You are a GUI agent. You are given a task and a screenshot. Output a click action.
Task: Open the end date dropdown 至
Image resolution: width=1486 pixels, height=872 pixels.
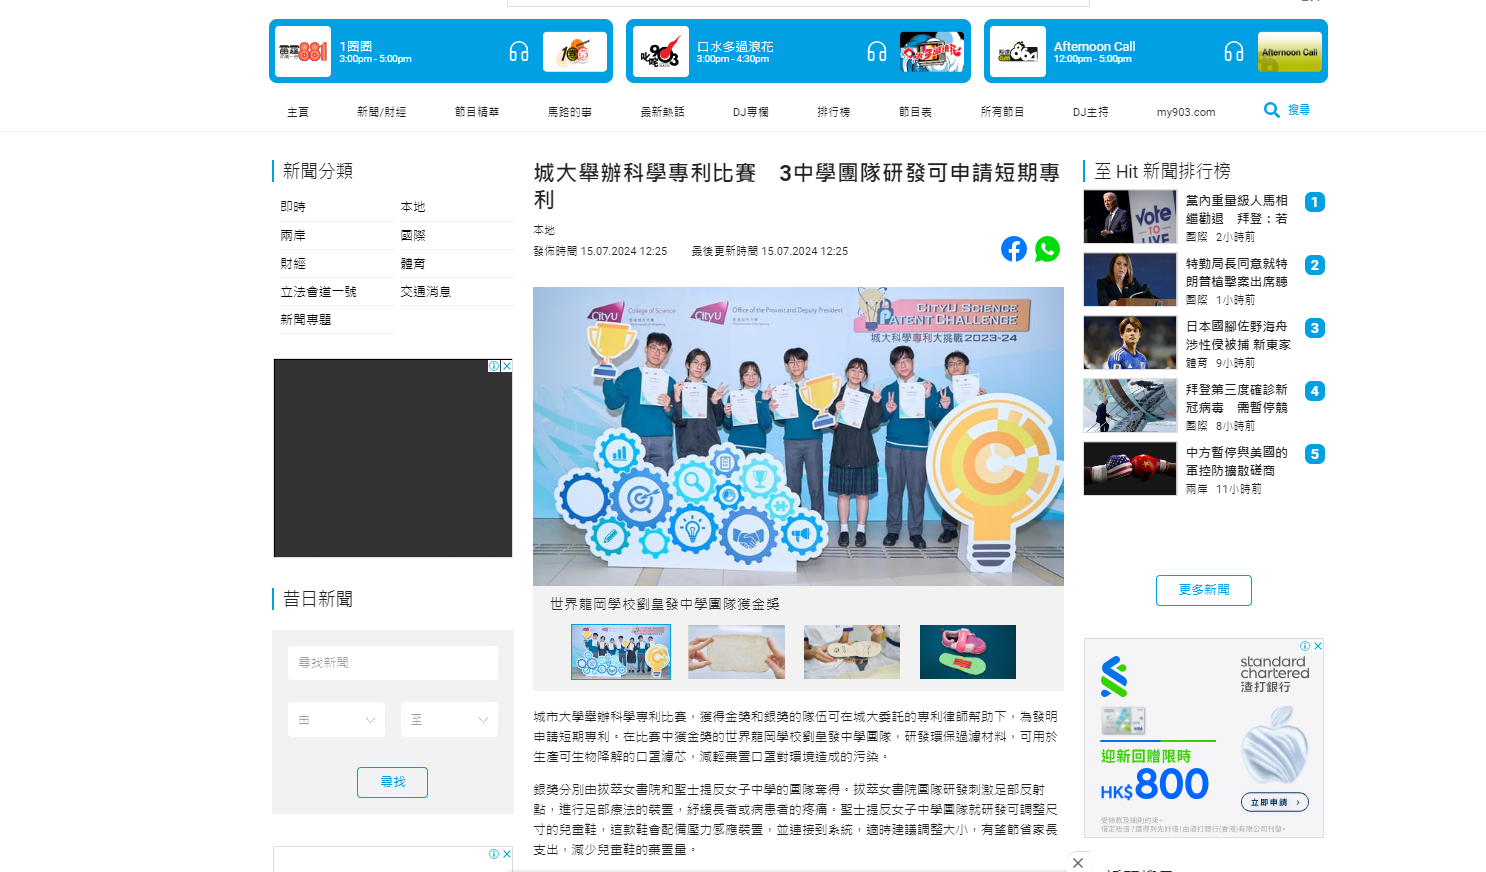[449, 720]
